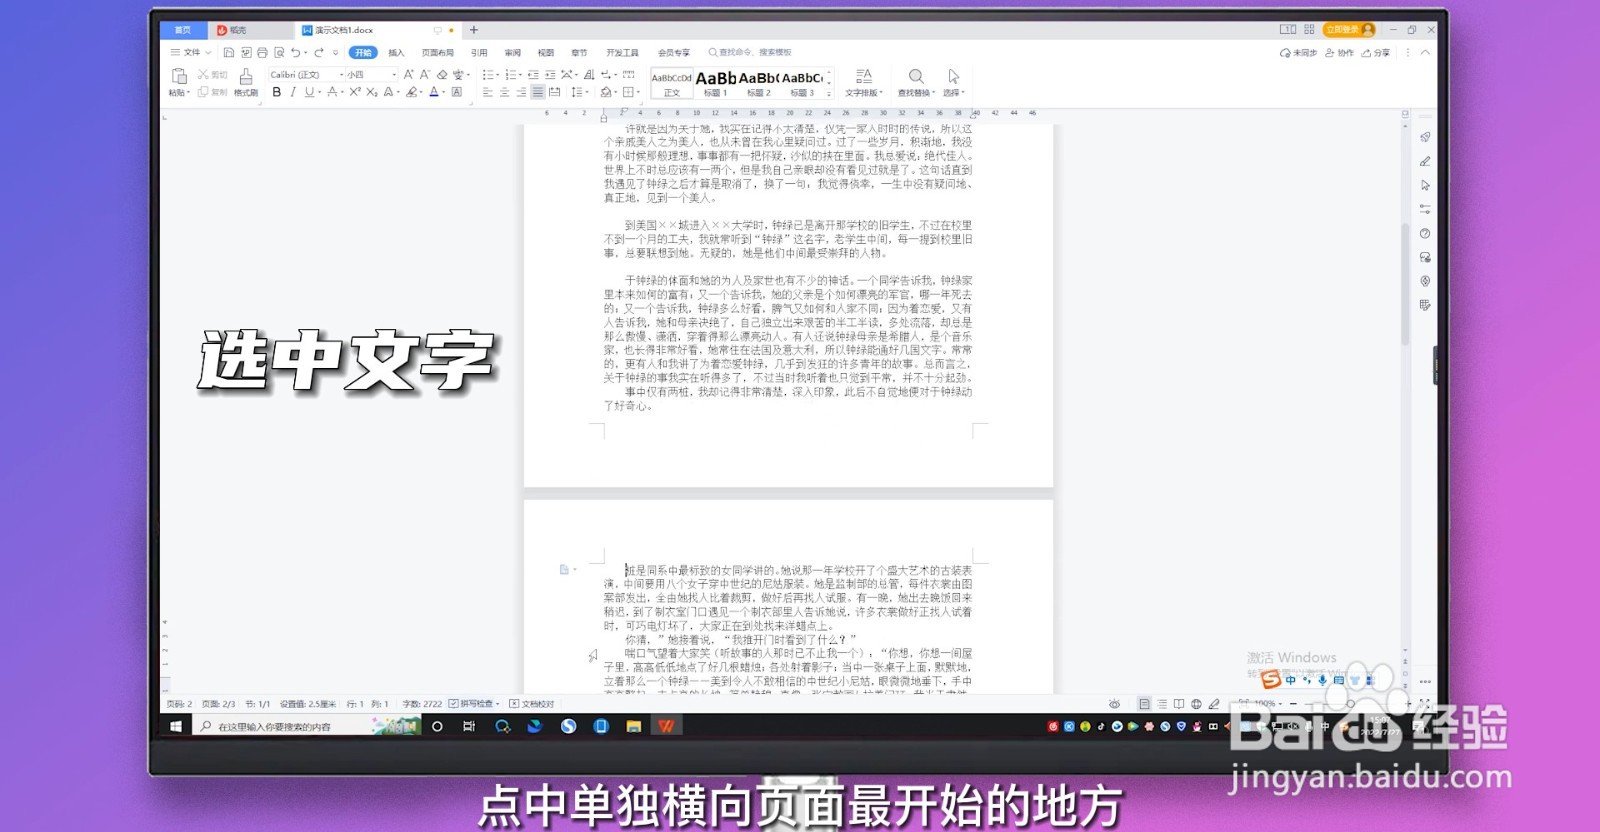
Task: Click the Save icon in quick access bar
Action: click(228, 52)
